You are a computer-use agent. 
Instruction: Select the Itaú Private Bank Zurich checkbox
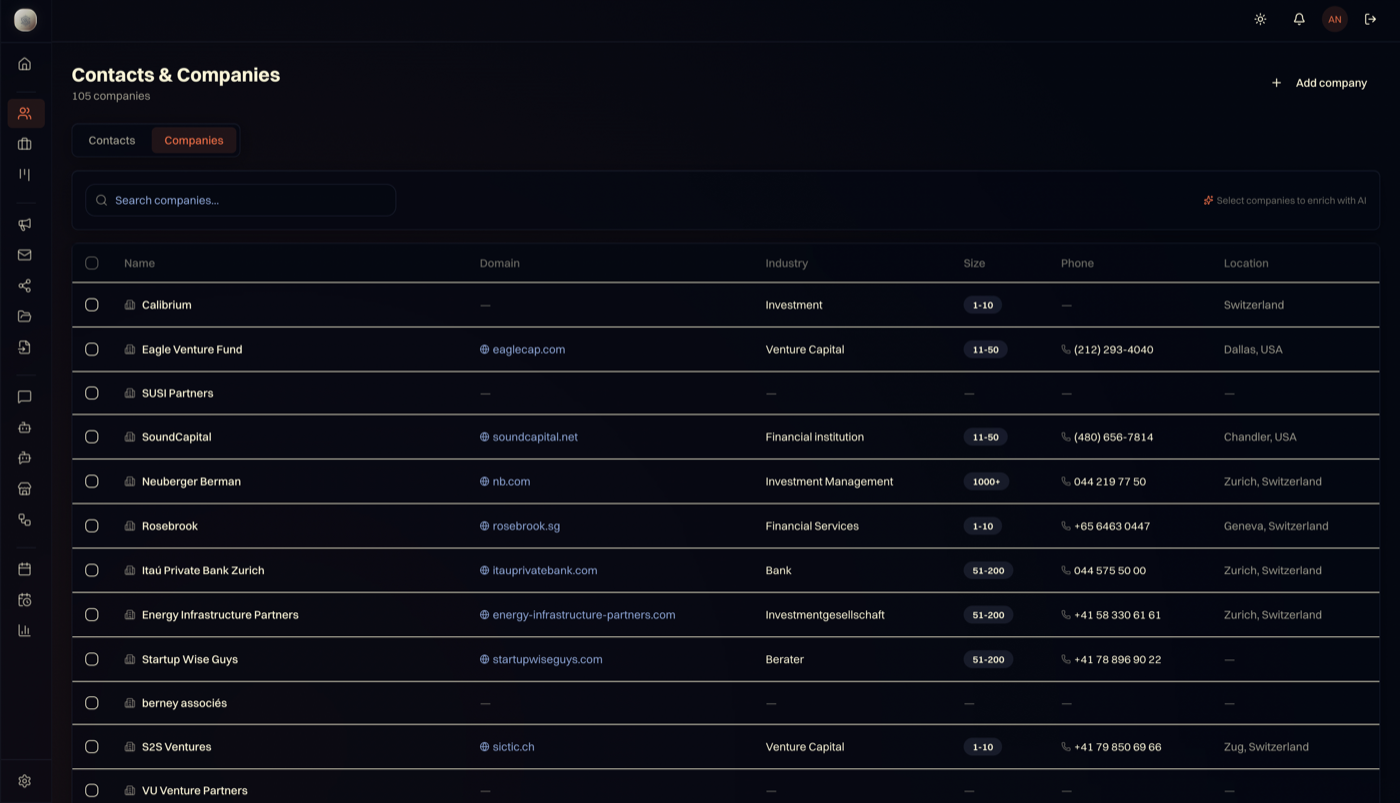tap(92, 571)
